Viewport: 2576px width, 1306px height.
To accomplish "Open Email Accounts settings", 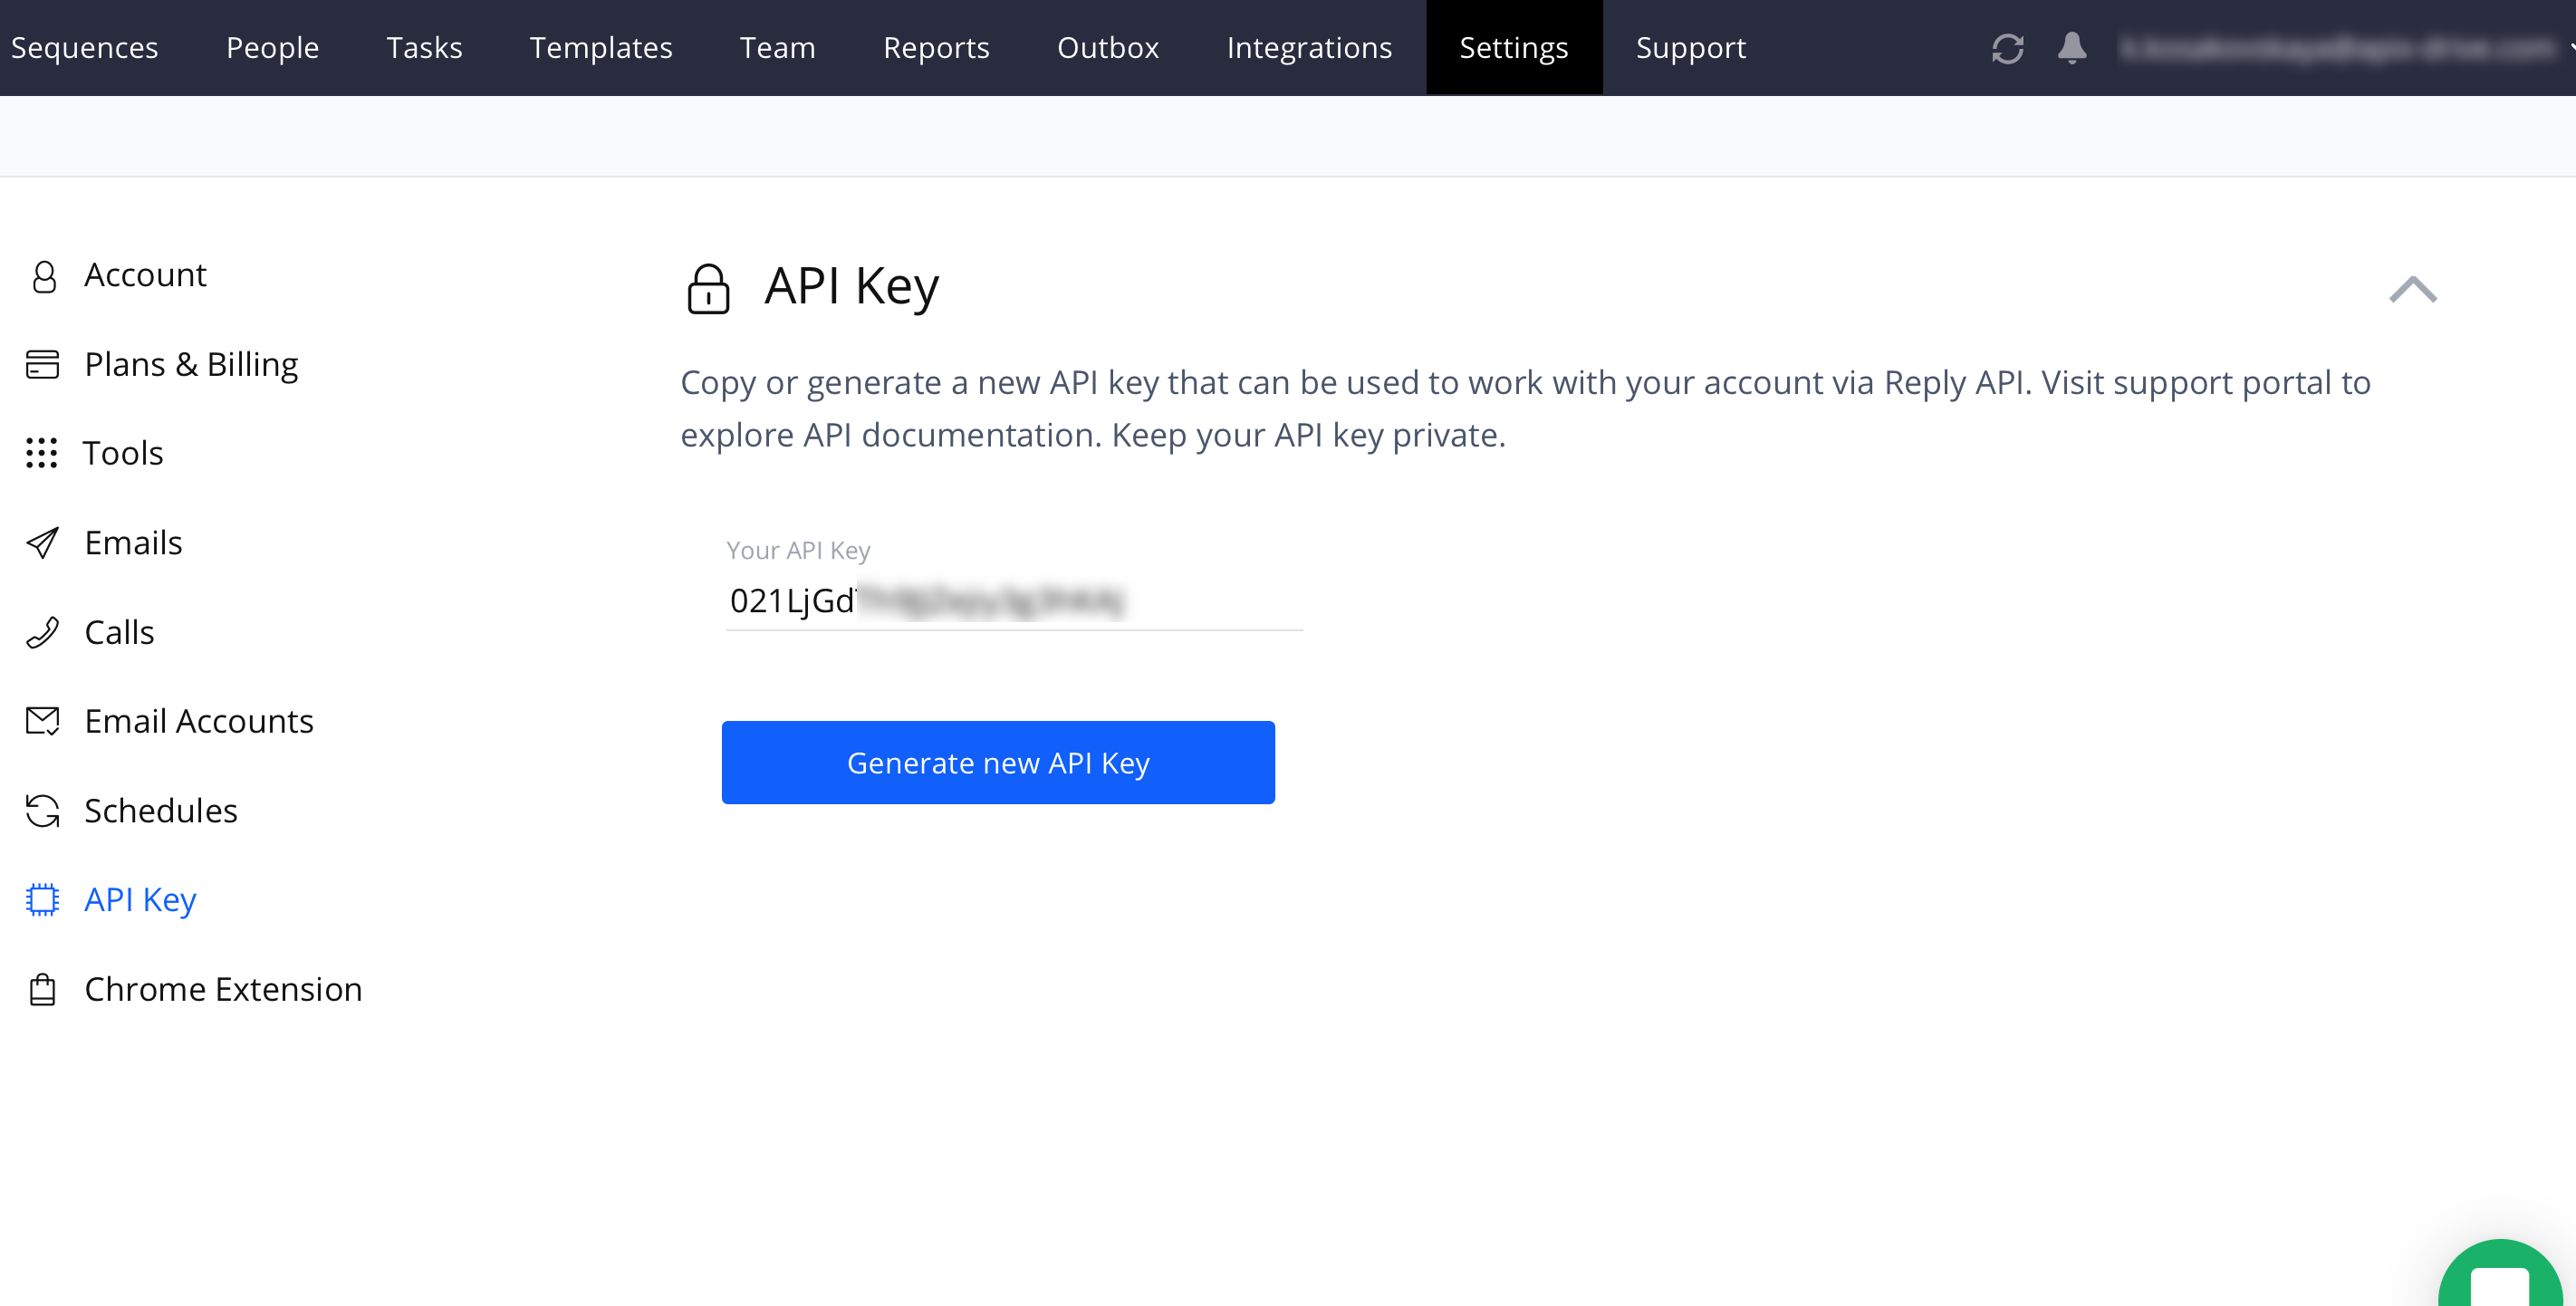I will click(200, 720).
